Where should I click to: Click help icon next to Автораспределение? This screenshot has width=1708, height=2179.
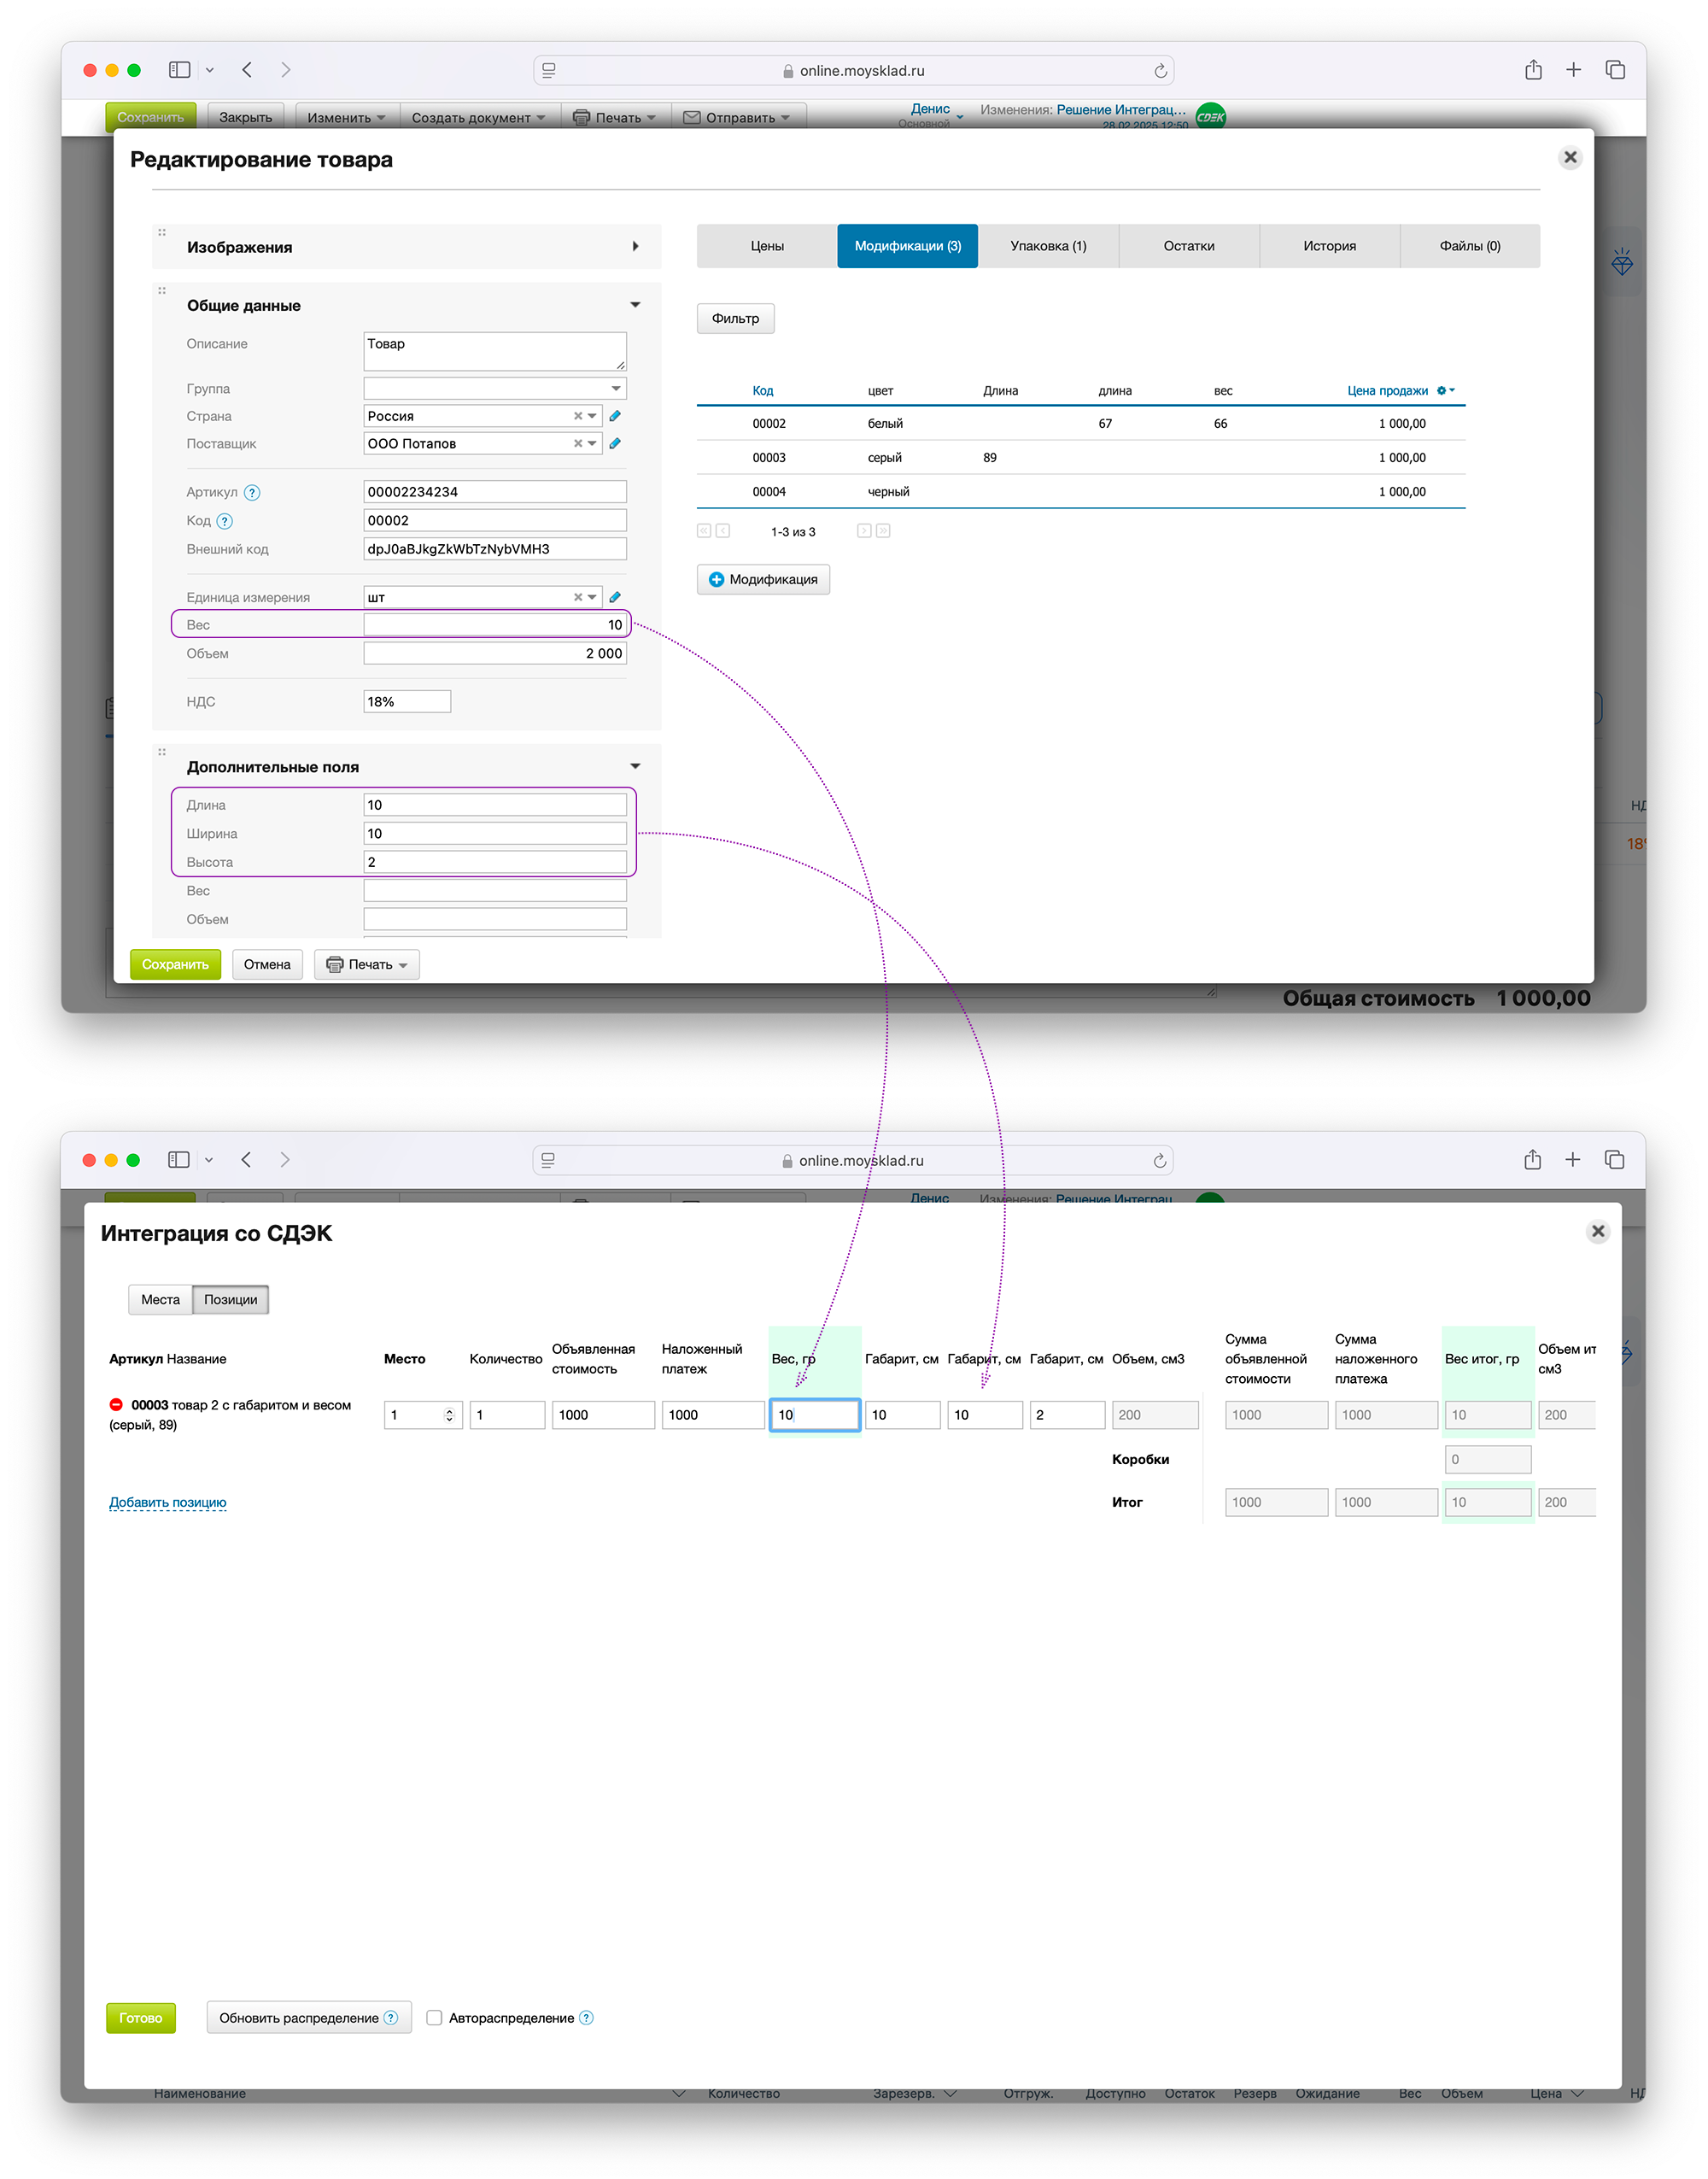pos(586,2017)
